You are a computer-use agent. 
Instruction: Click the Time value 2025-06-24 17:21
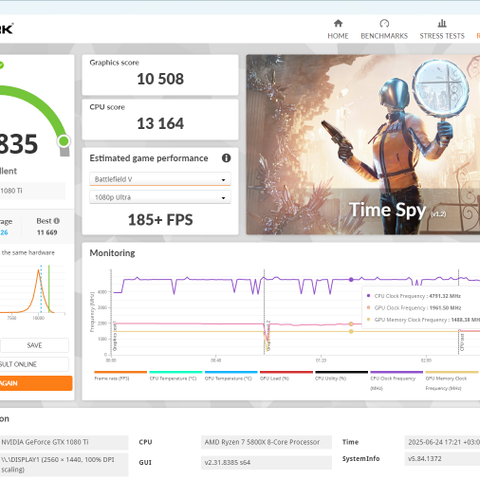click(x=442, y=442)
